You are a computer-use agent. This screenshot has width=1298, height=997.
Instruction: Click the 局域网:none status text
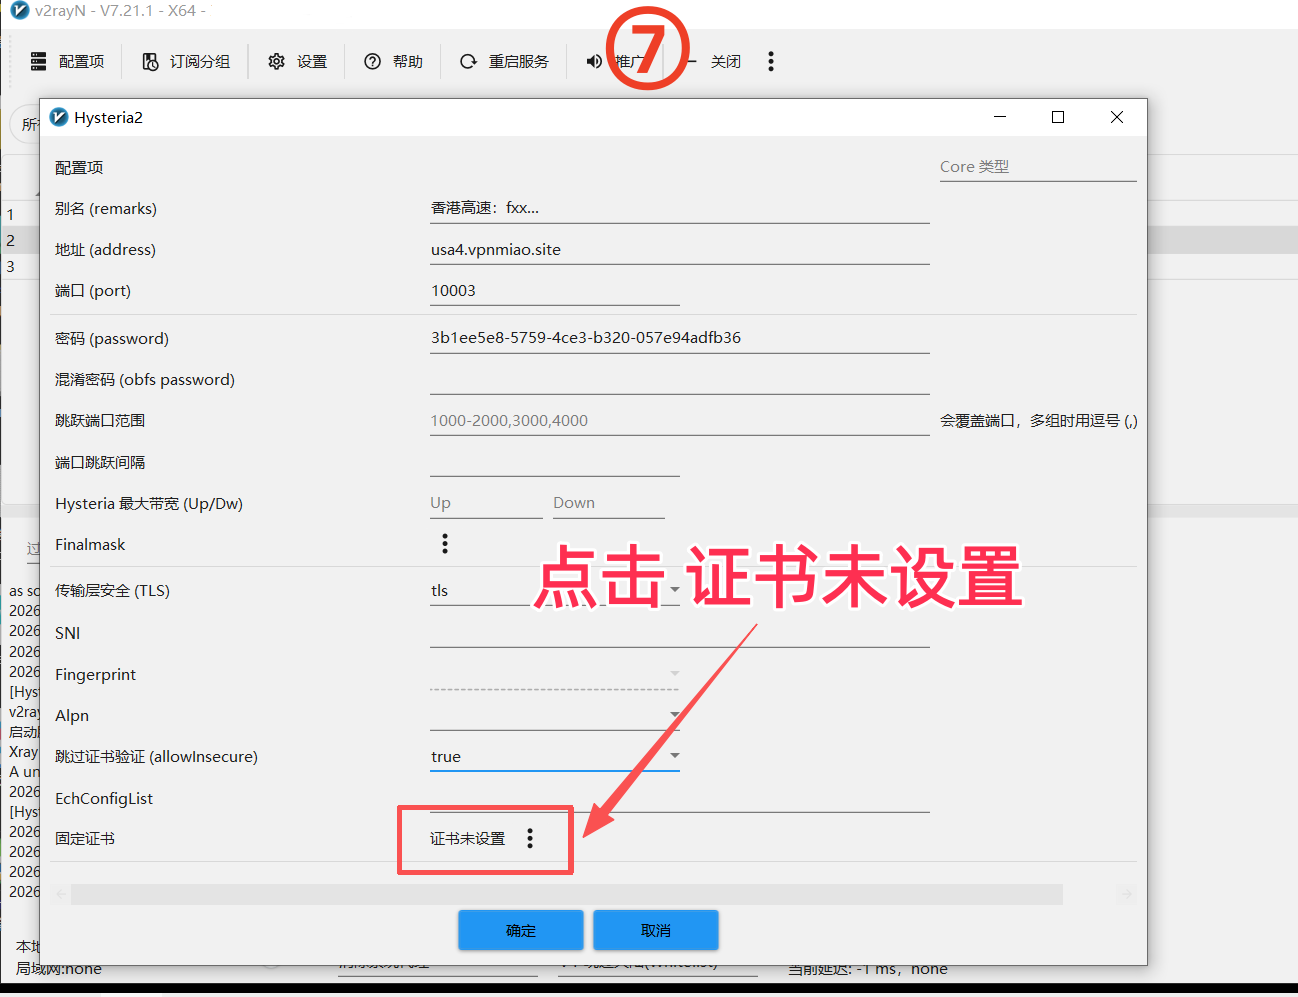59,969
